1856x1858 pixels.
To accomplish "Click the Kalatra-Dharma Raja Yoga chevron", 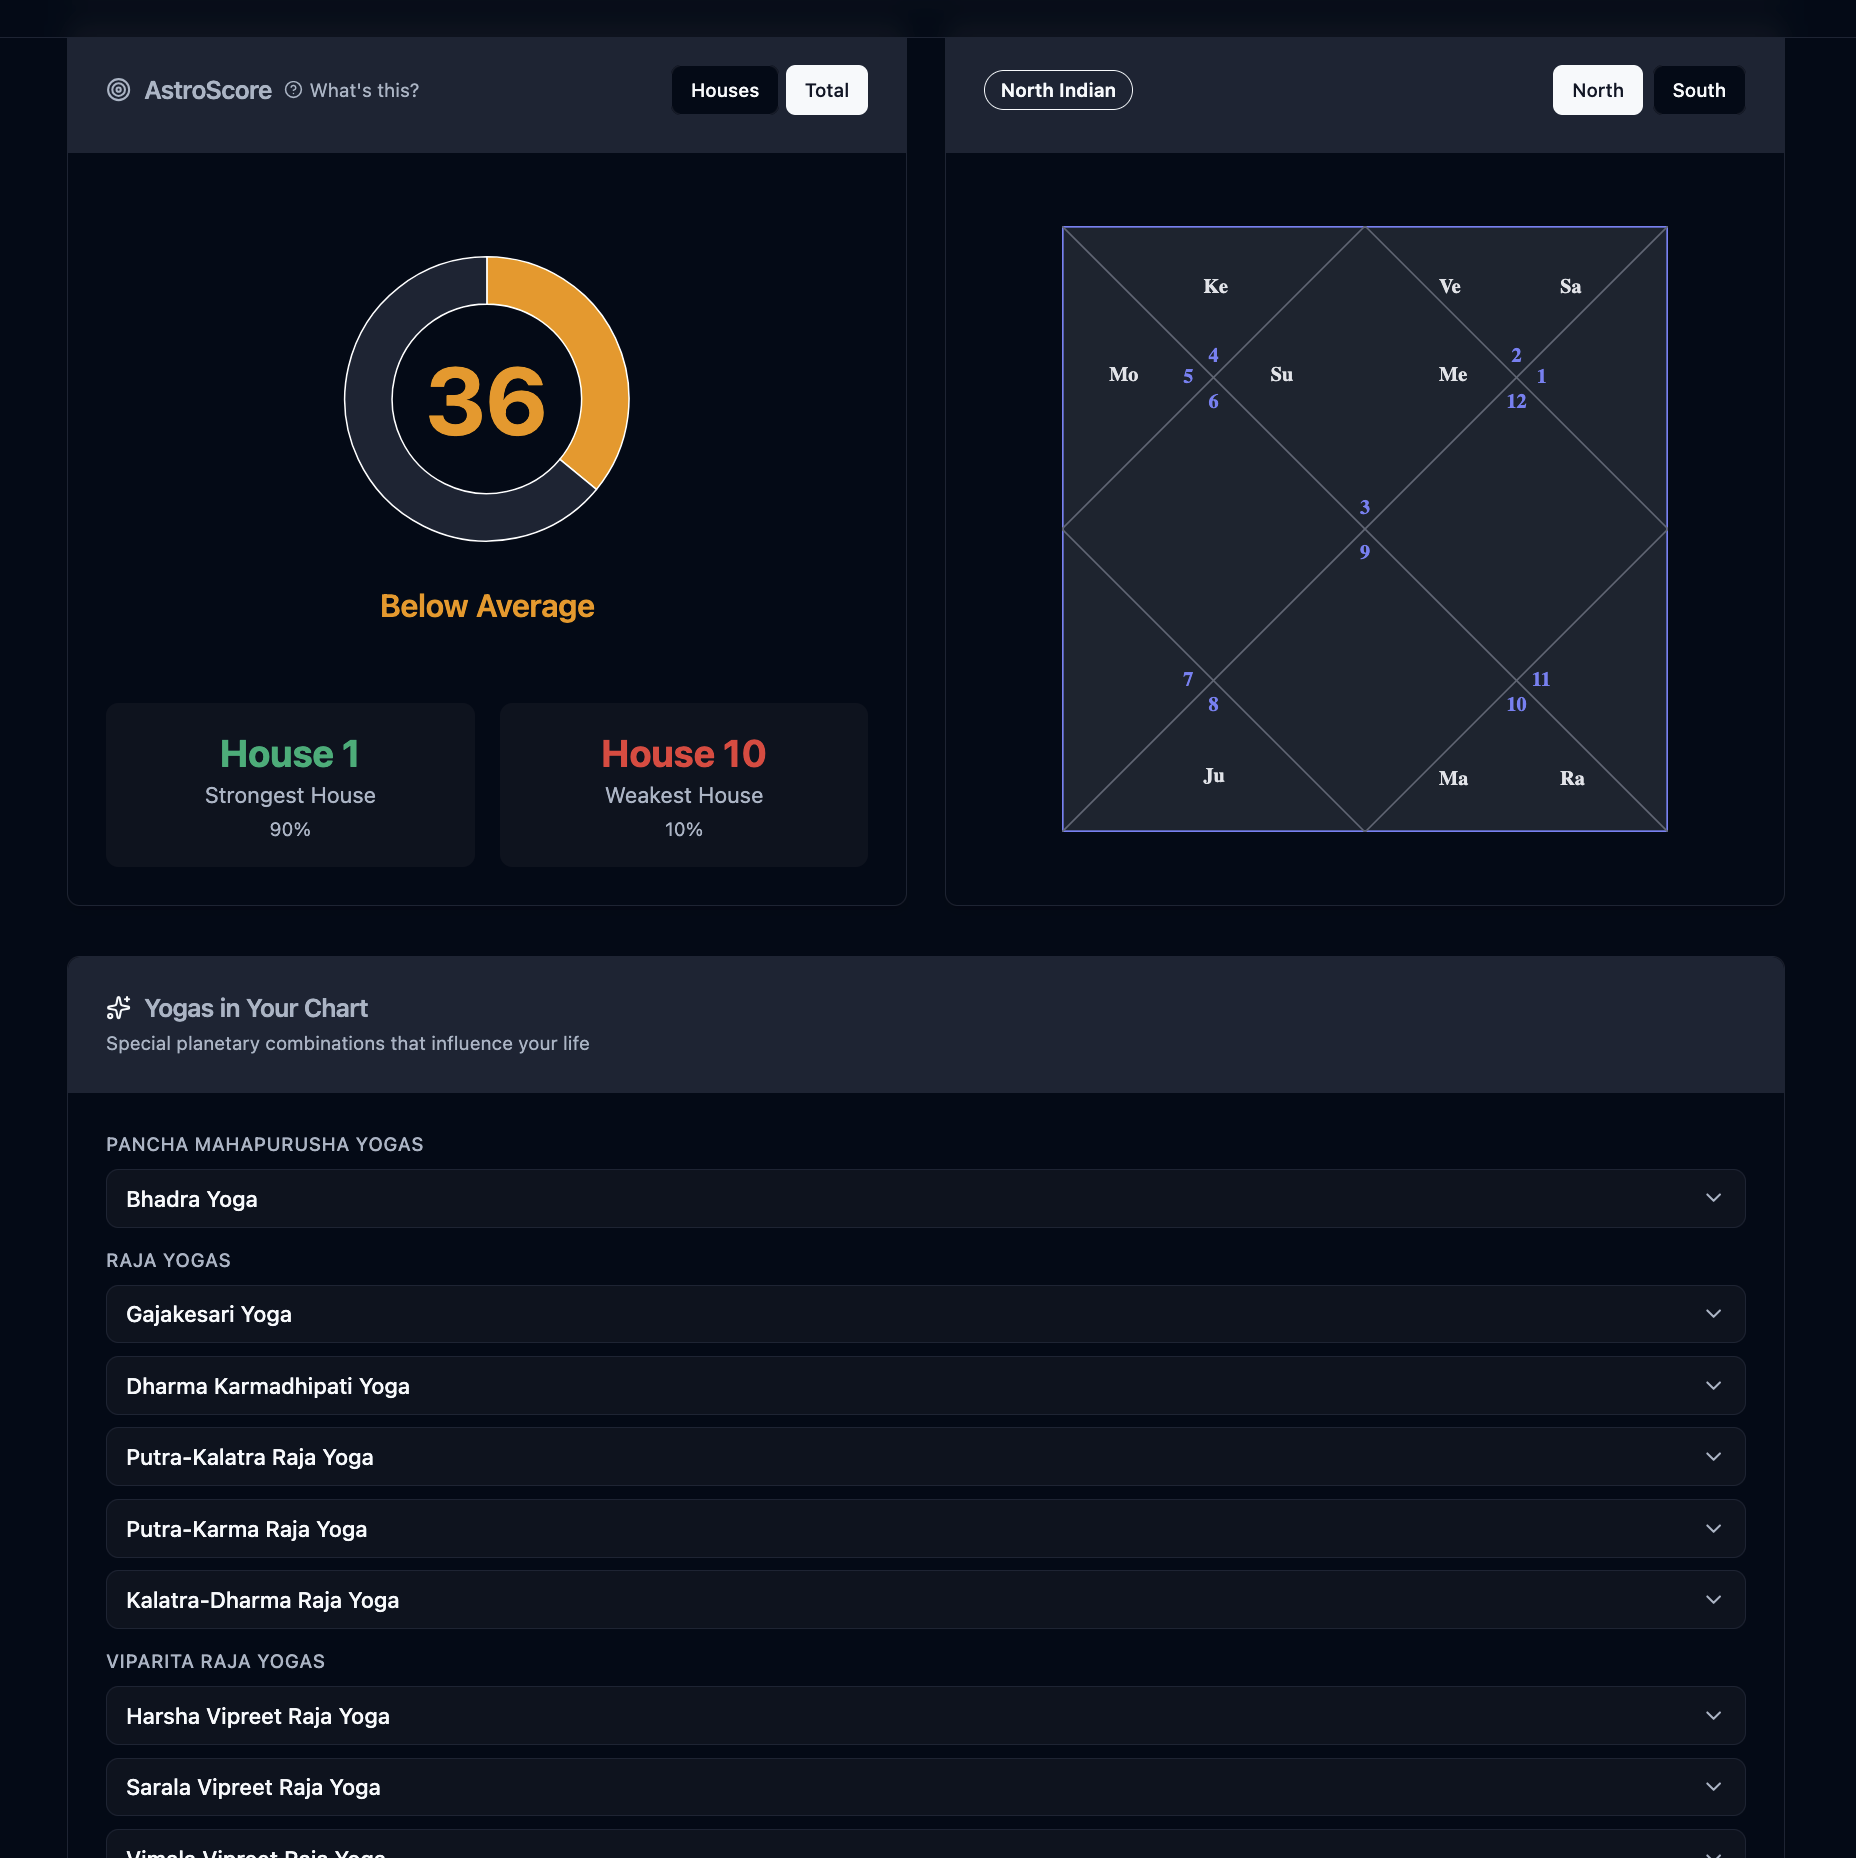I will (x=1713, y=1600).
